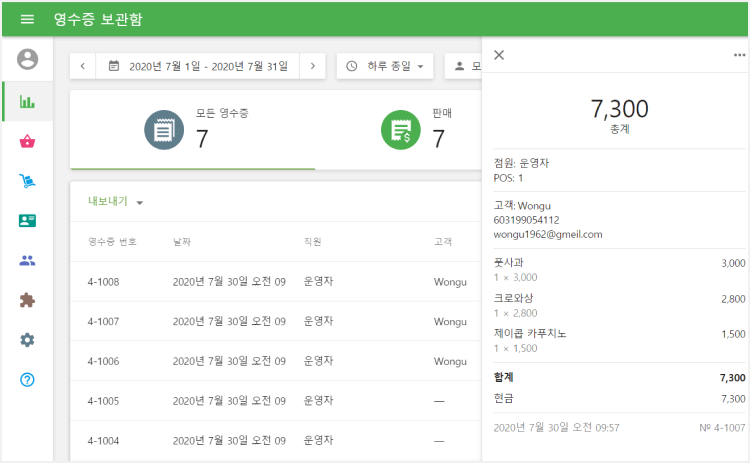Click the 제이콥 카푸치노 item line

(619, 341)
